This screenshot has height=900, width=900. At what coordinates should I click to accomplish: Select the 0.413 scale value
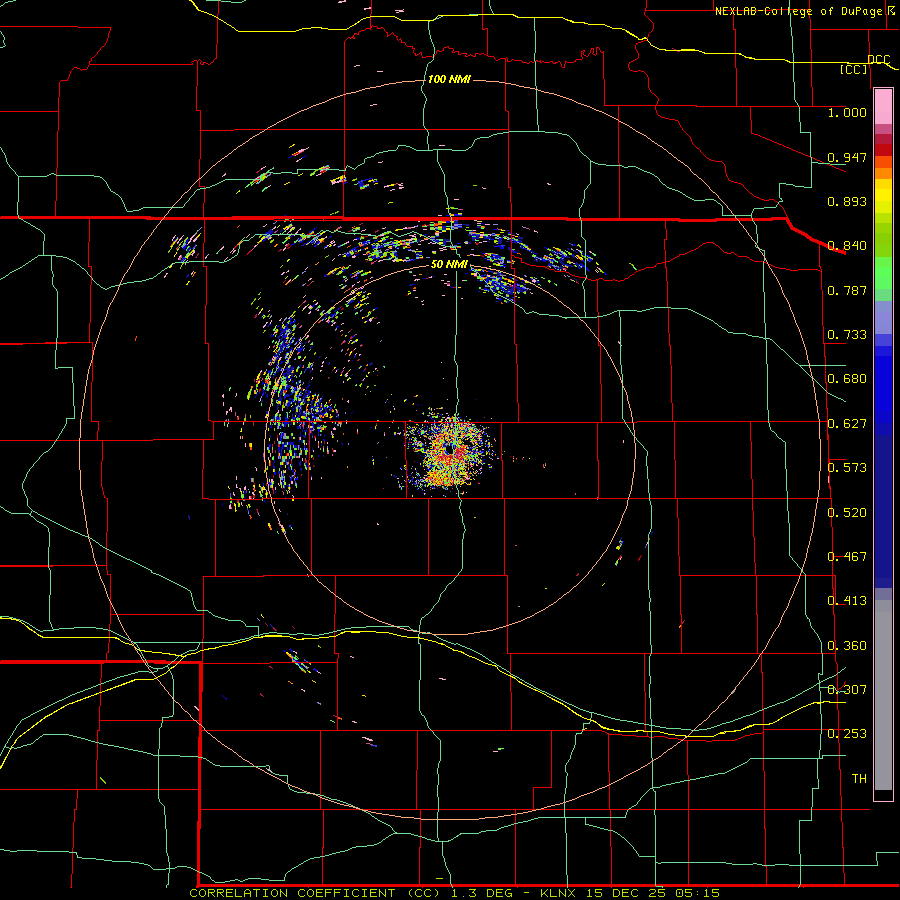tap(847, 600)
